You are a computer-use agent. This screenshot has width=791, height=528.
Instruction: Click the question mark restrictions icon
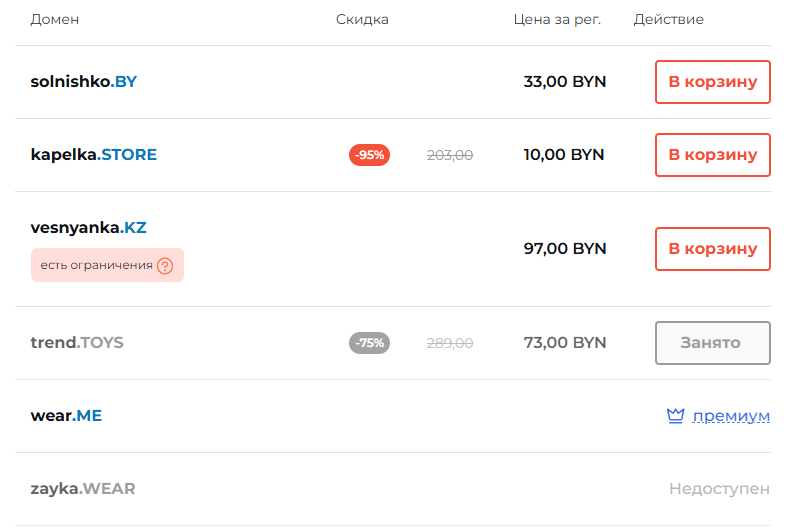[166, 266]
